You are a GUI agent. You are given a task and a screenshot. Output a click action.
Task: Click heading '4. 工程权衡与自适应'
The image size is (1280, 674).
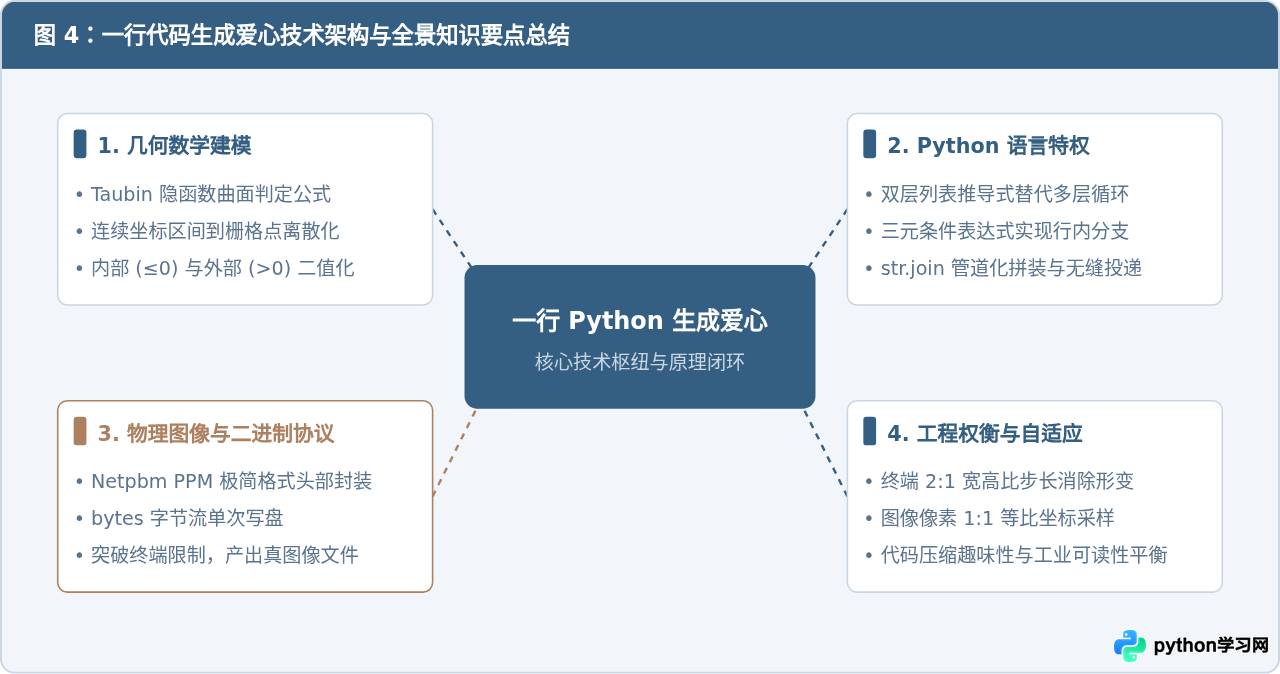985,434
